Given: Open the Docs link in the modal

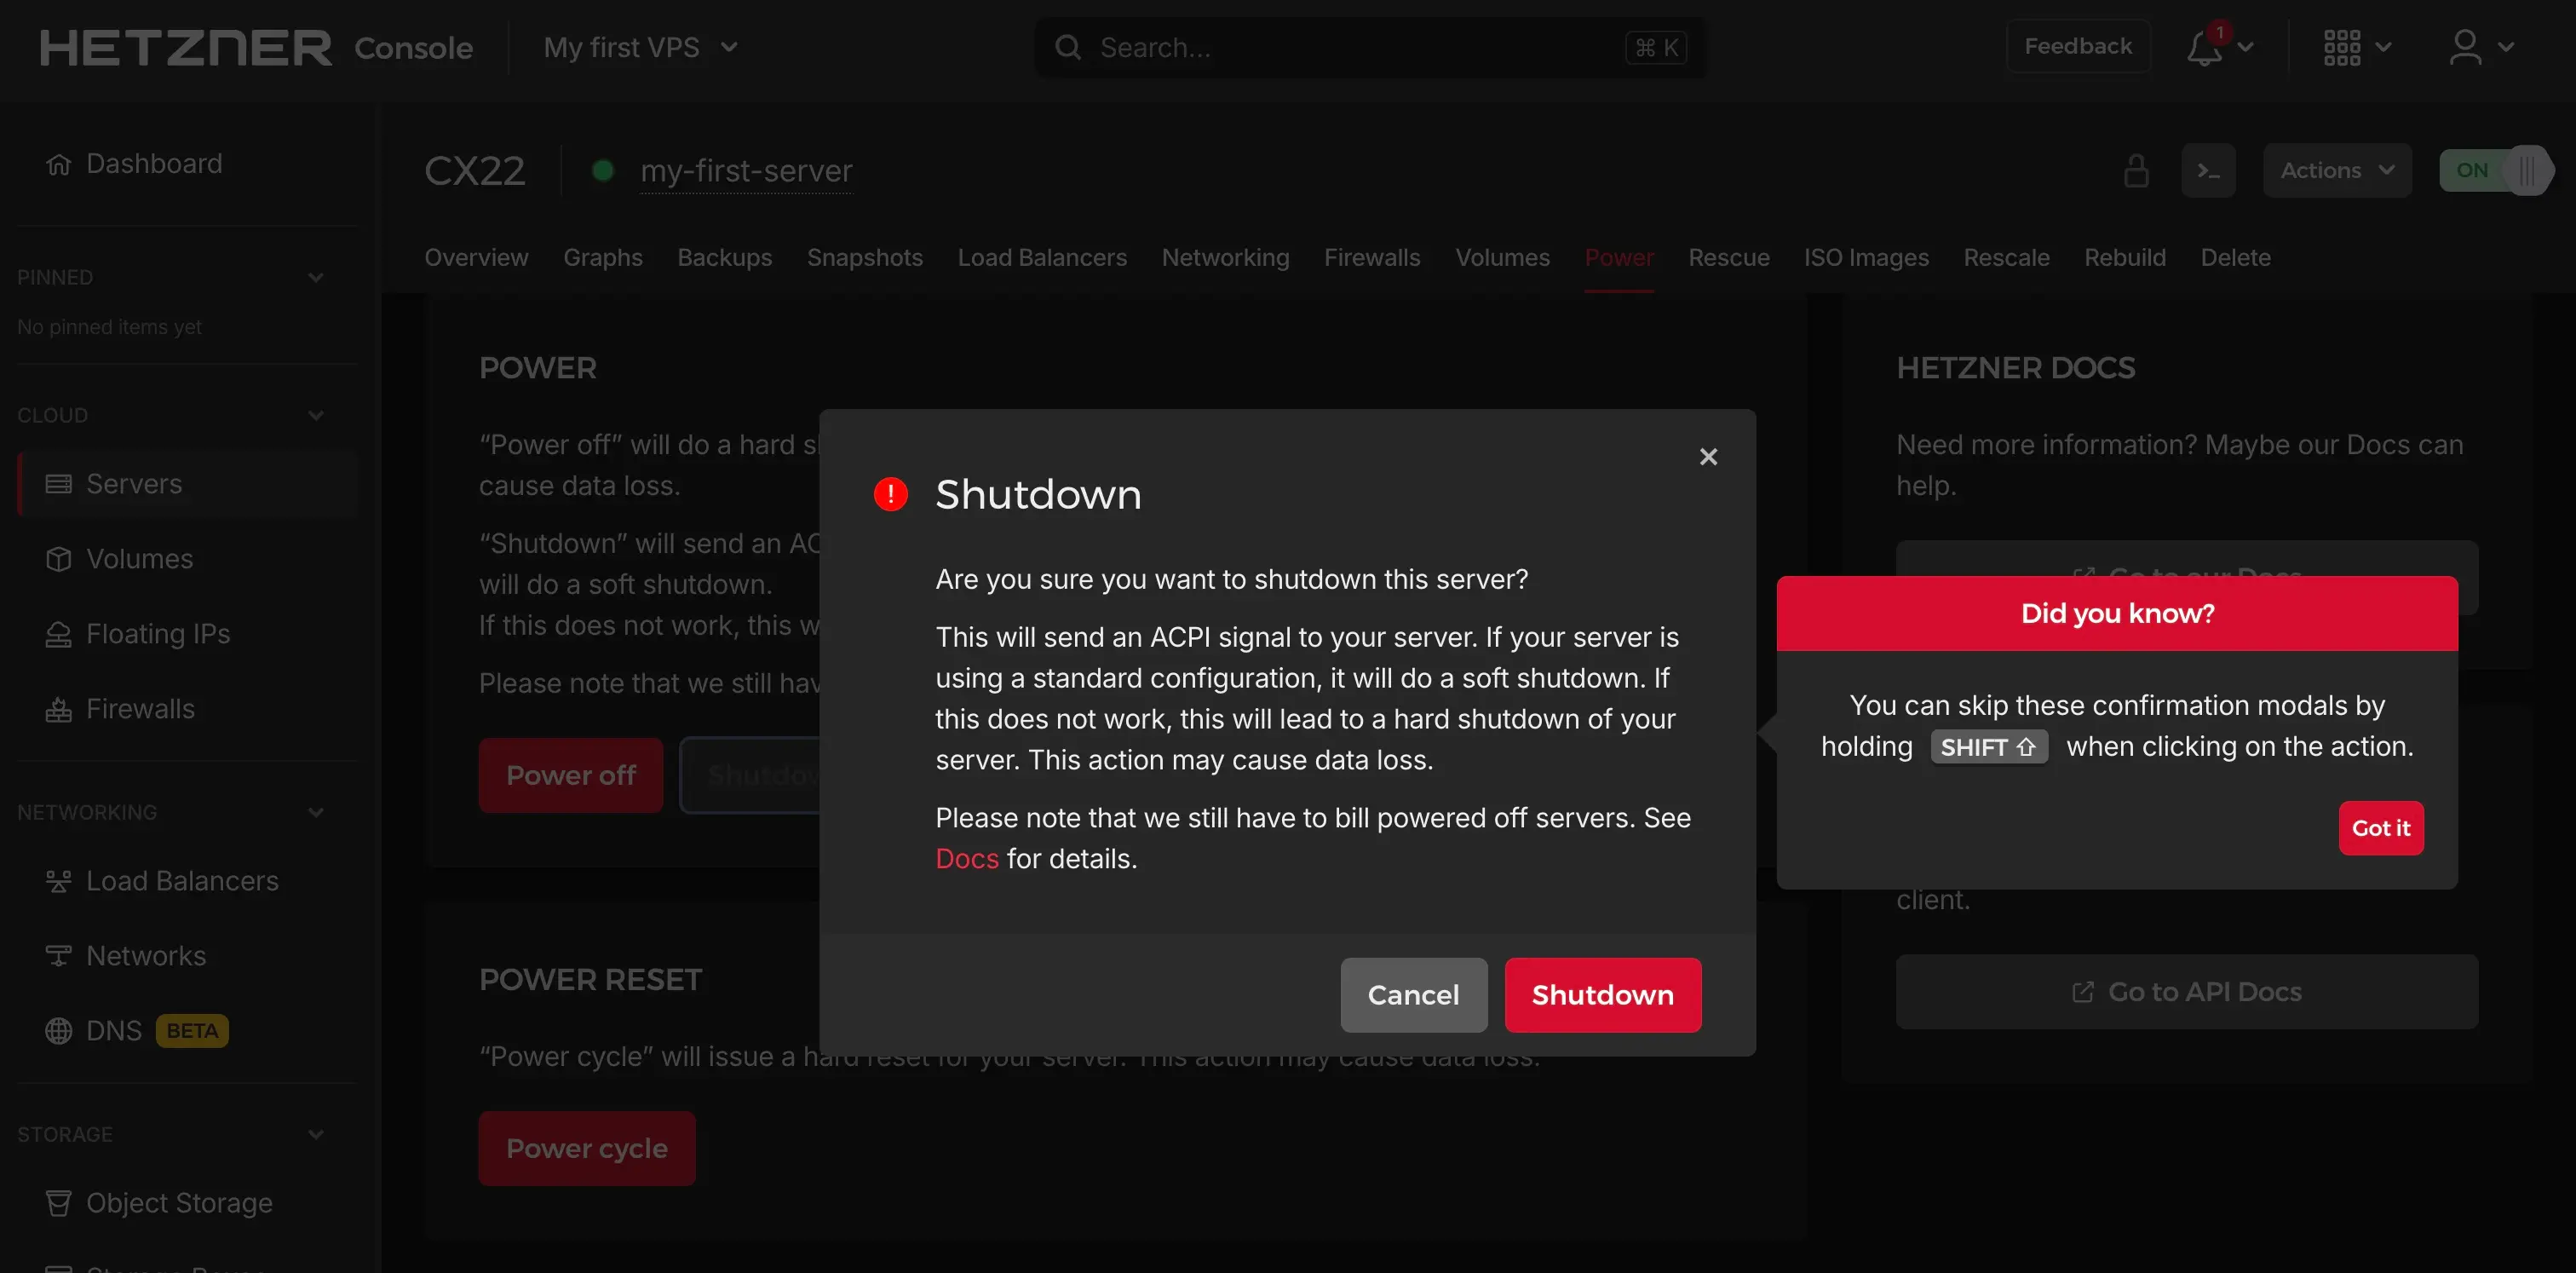Looking at the screenshot, I should pos(965,858).
